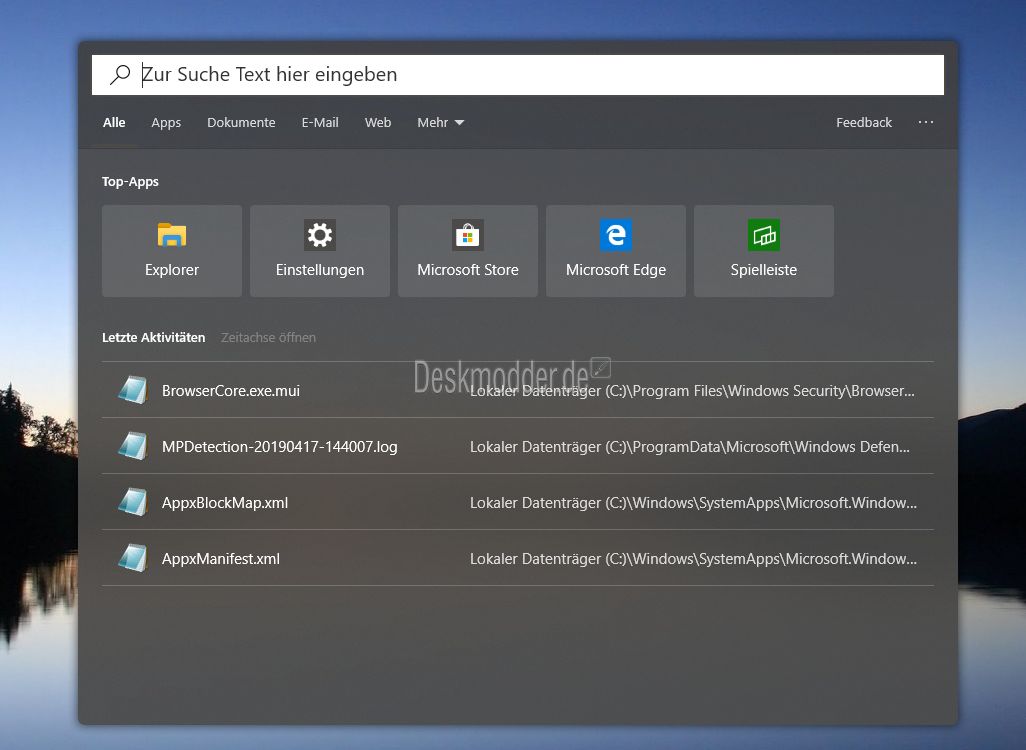Click the magnifying glass search icon
Viewport: 1026px width, 750px height.
coord(120,75)
